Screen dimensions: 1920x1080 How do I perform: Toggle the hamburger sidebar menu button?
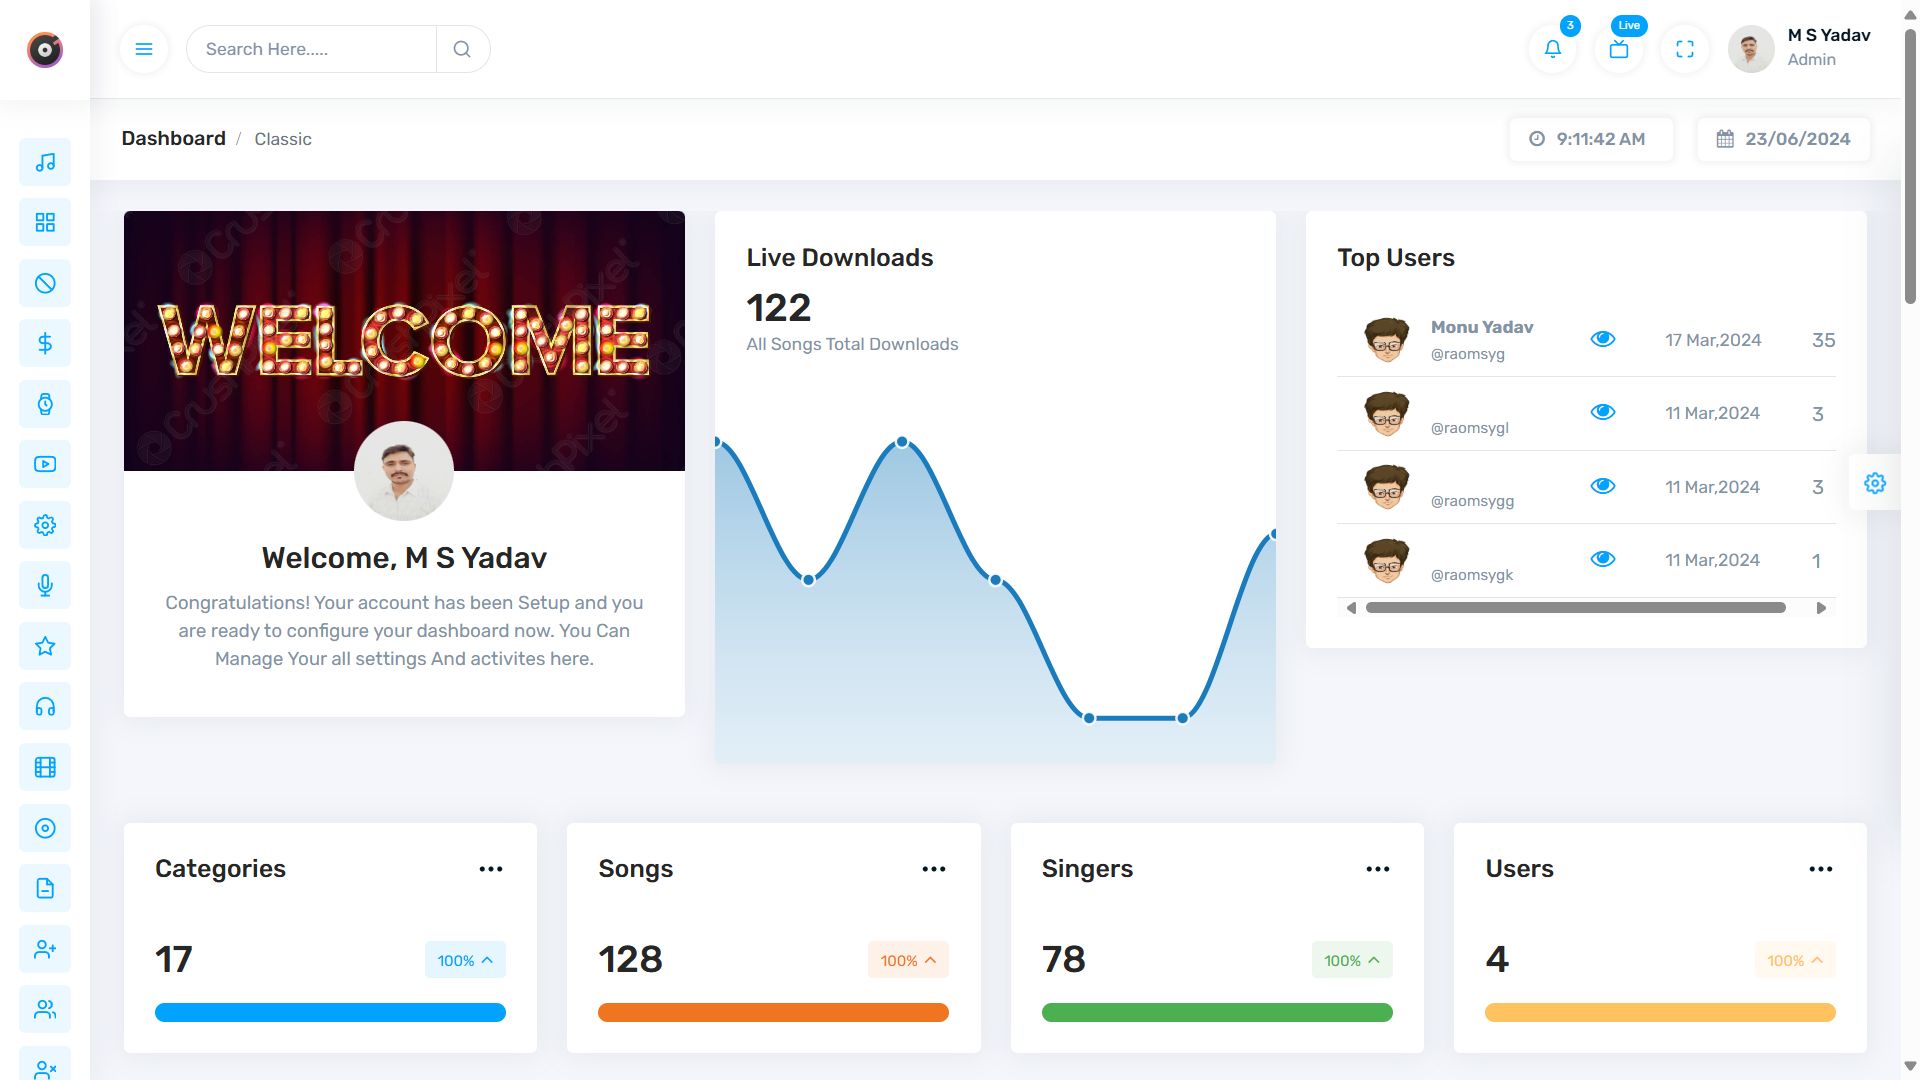144,49
